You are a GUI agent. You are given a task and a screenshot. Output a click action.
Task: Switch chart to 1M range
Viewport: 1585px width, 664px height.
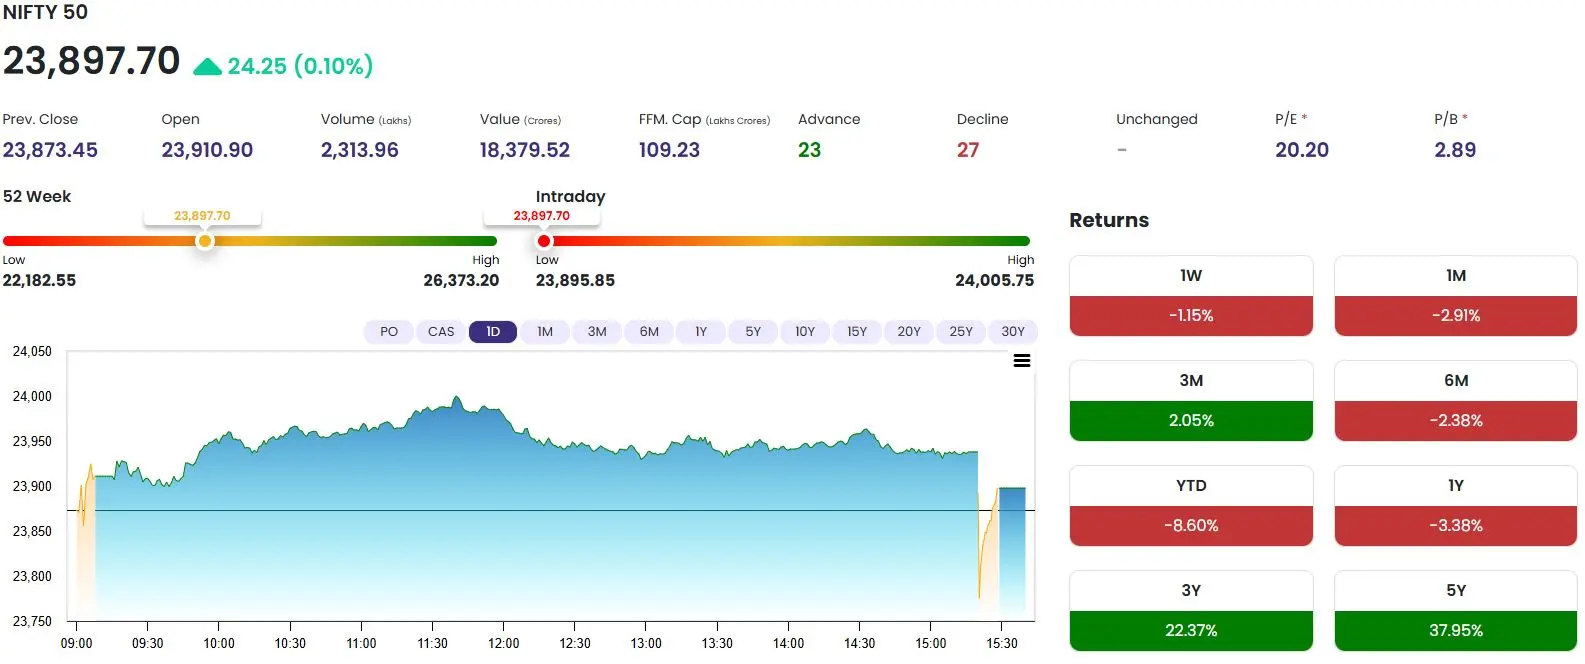[545, 332]
